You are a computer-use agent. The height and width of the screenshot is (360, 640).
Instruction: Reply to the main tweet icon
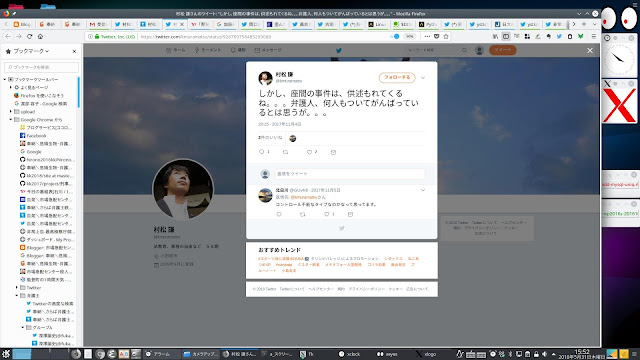coord(262,152)
